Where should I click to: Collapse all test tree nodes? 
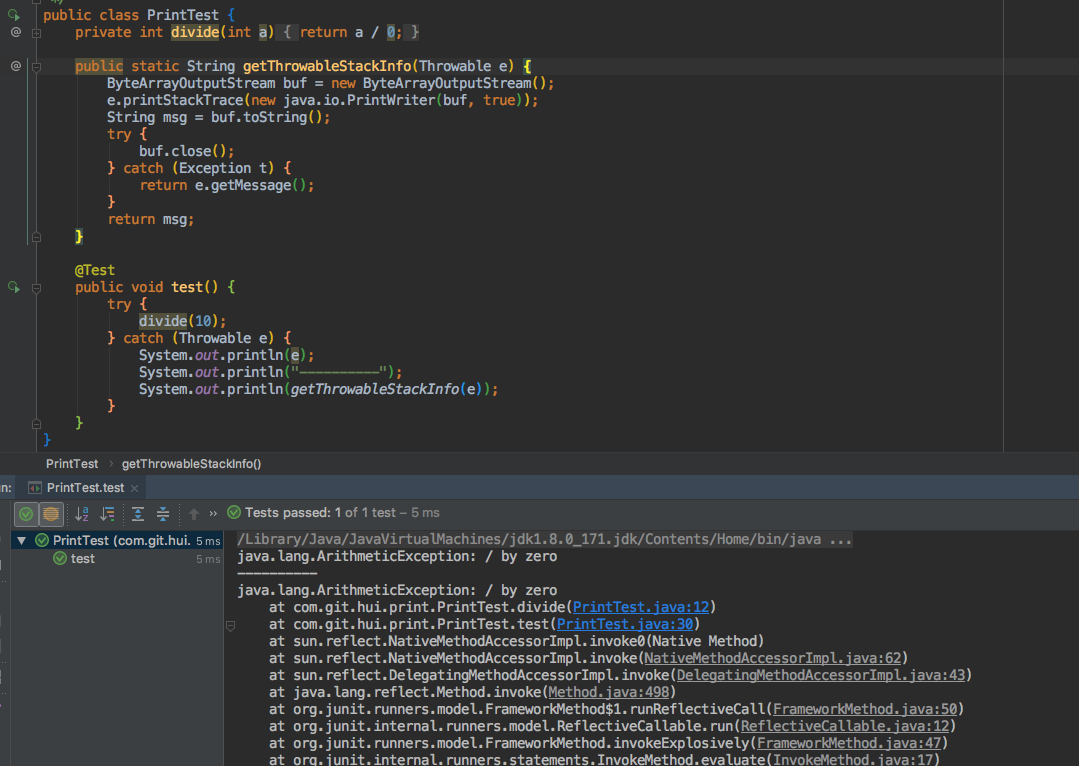[163, 513]
